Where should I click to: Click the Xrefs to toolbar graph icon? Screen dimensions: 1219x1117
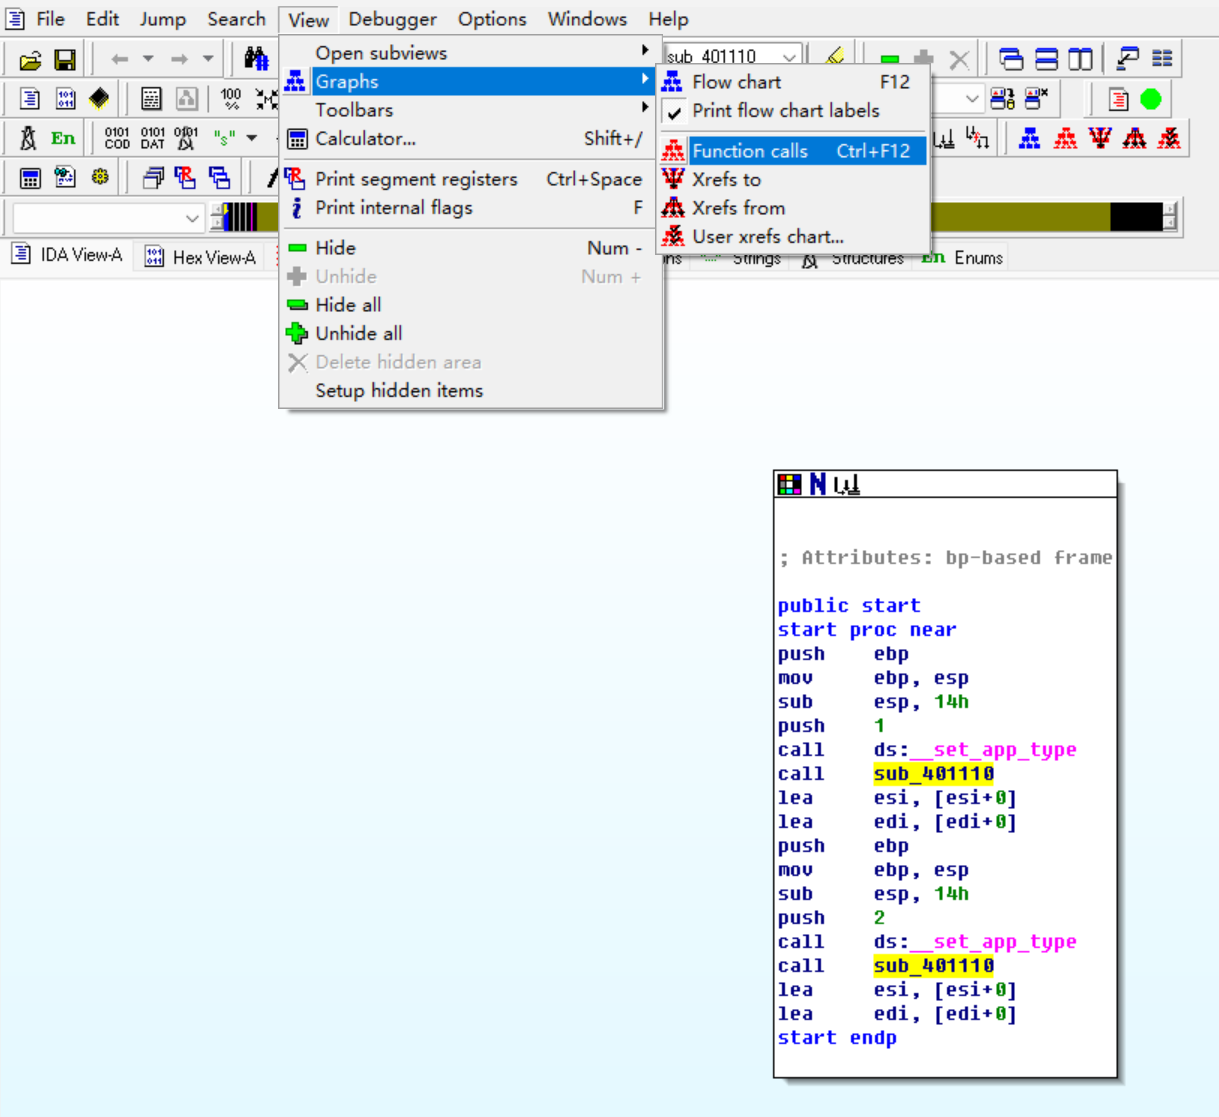[1100, 138]
